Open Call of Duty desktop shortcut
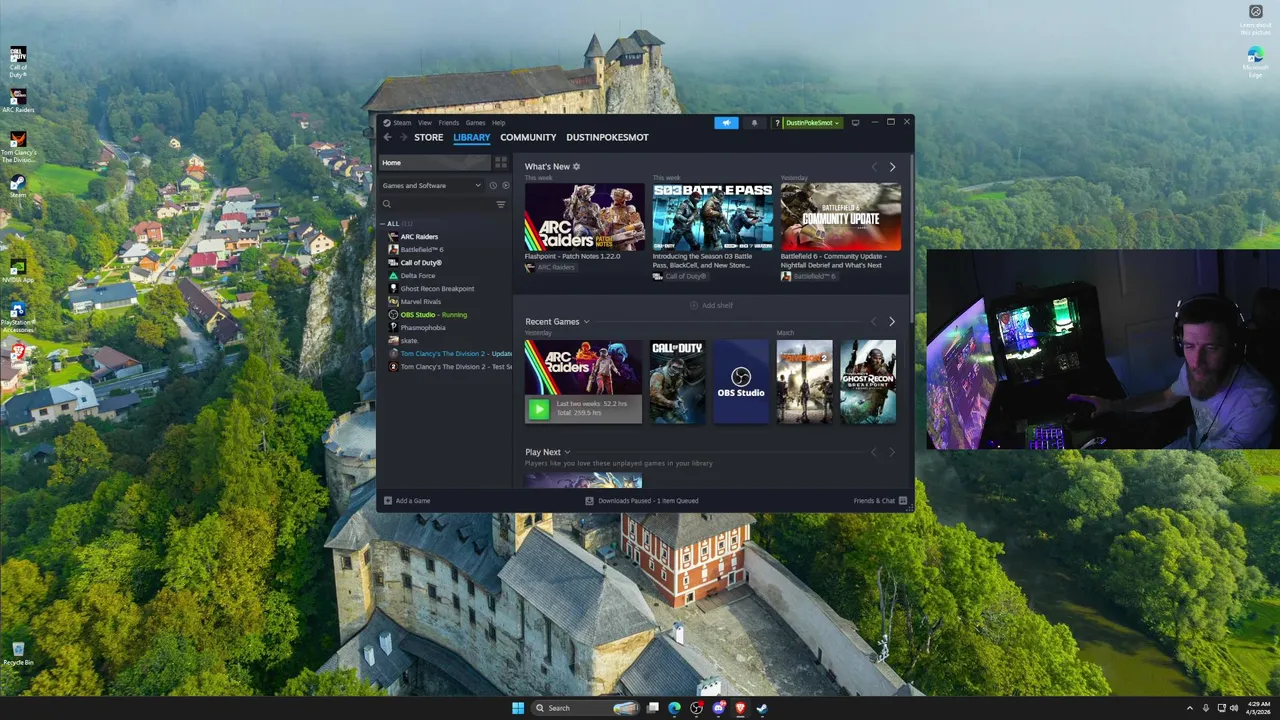Image resolution: width=1280 pixels, height=720 pixels. (x=17, y=62)
